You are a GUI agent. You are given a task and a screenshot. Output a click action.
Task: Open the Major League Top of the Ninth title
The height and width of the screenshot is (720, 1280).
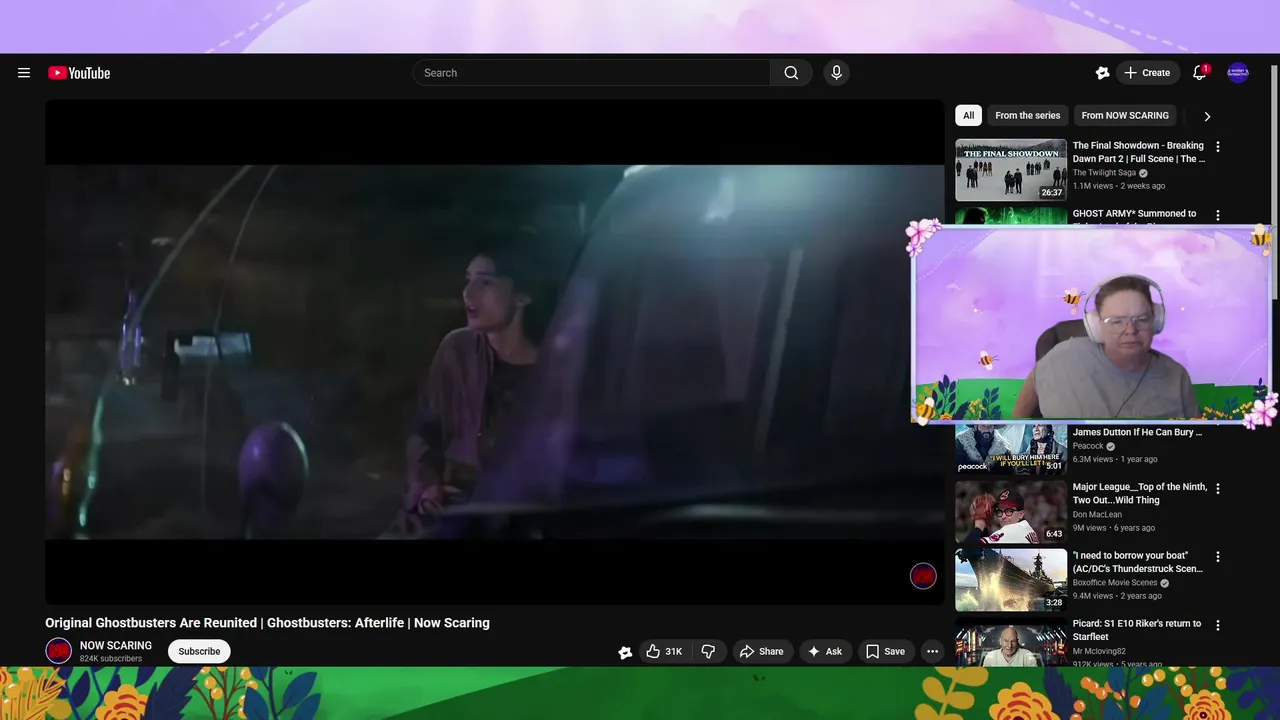click(1140, 494)
